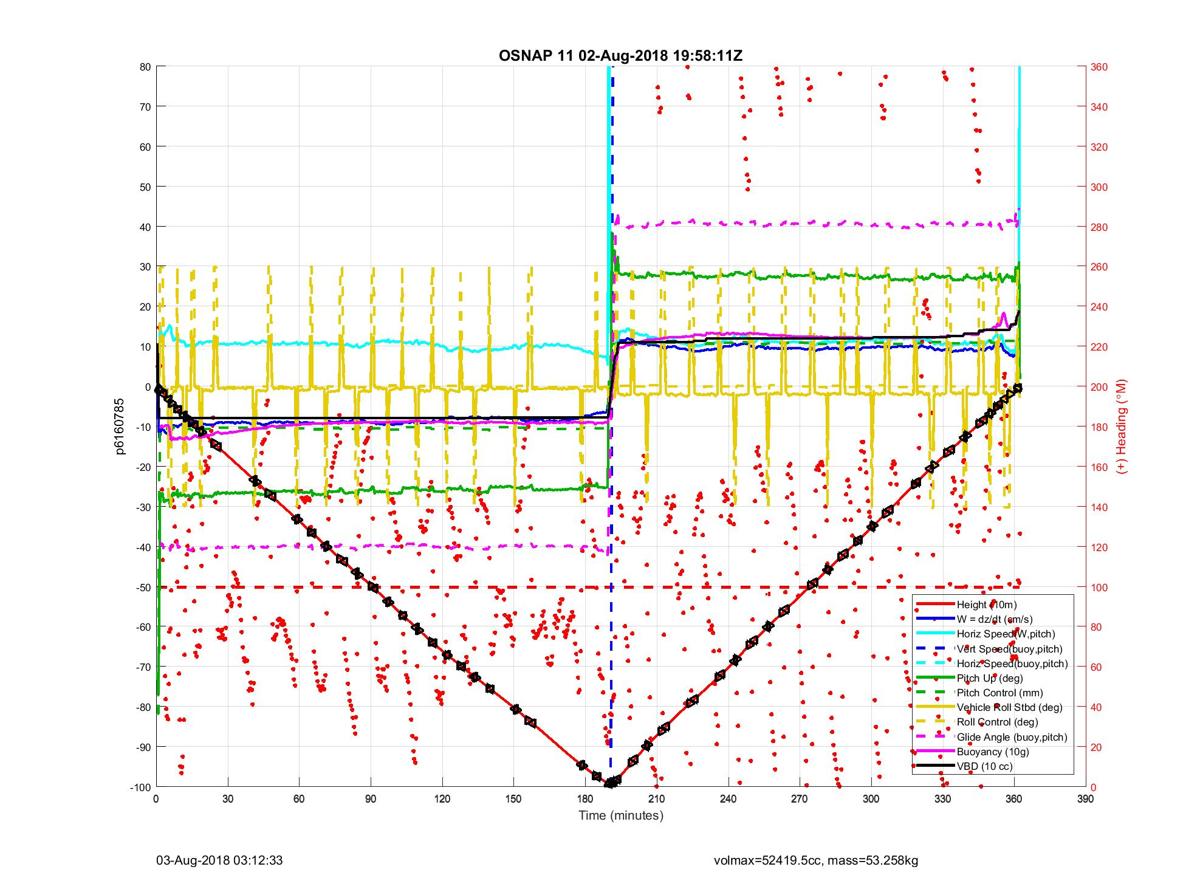Viewport: 1200px width, 885px height.
Task: Click the plot title OSNAP 11 02-Aug-2018 19:58:11Z
Action: pos(620,56)
